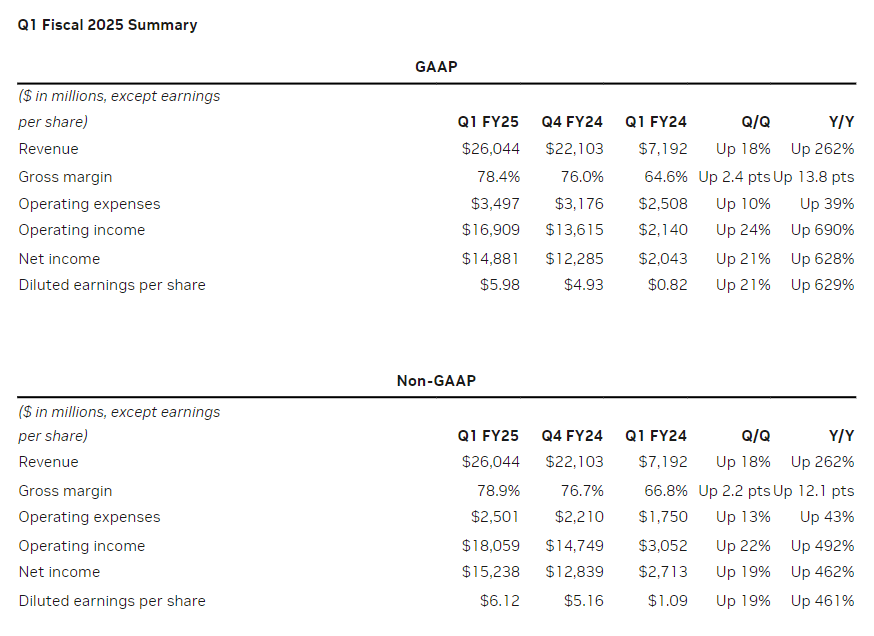Click Non-GAAP diluted EPS $6.12 value
Screen dimensions: 874x636
(499, 601)
